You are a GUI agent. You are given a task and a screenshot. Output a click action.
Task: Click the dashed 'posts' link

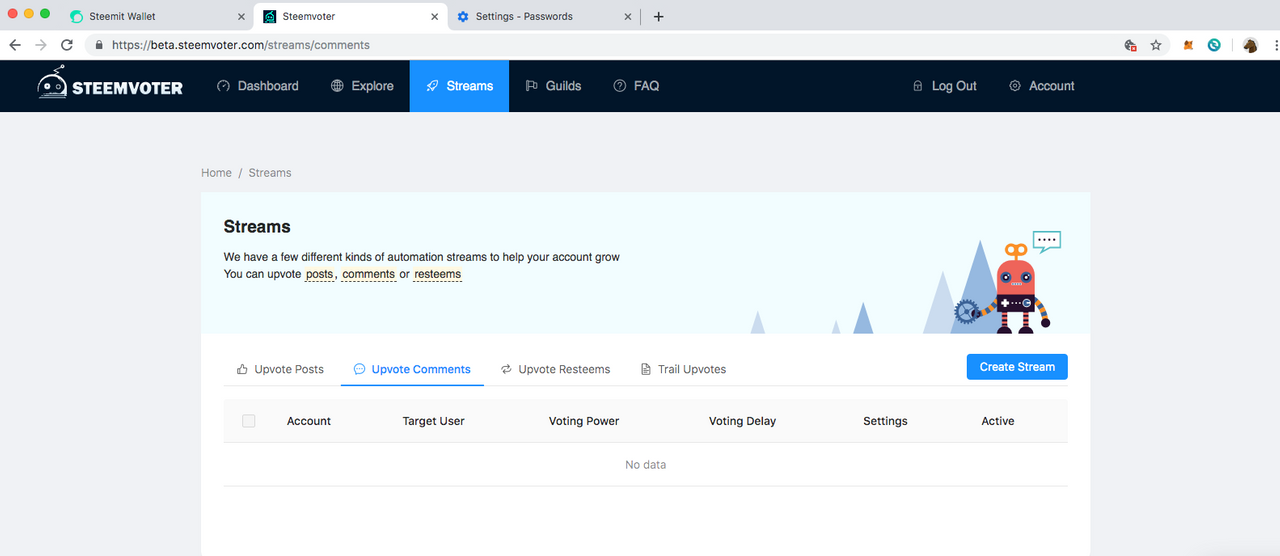coord(320,274)
